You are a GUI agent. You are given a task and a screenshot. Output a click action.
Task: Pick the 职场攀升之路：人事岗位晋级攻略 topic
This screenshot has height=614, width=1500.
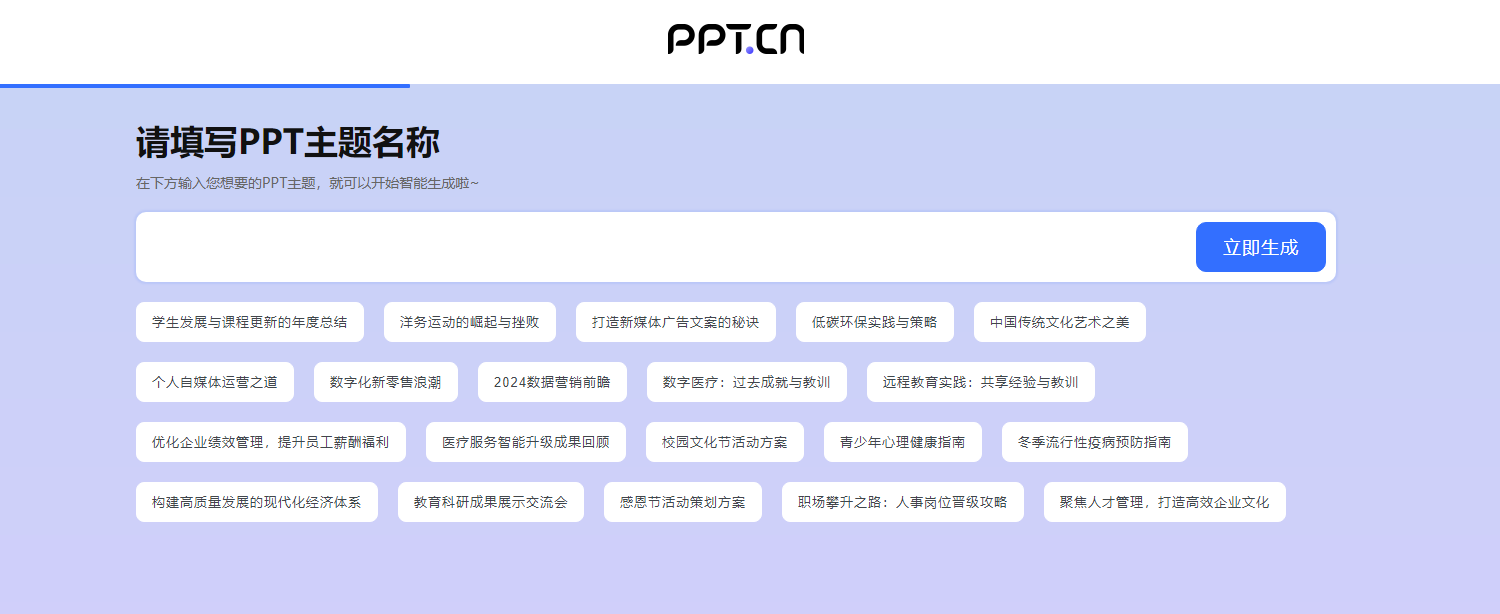point(903,502)
